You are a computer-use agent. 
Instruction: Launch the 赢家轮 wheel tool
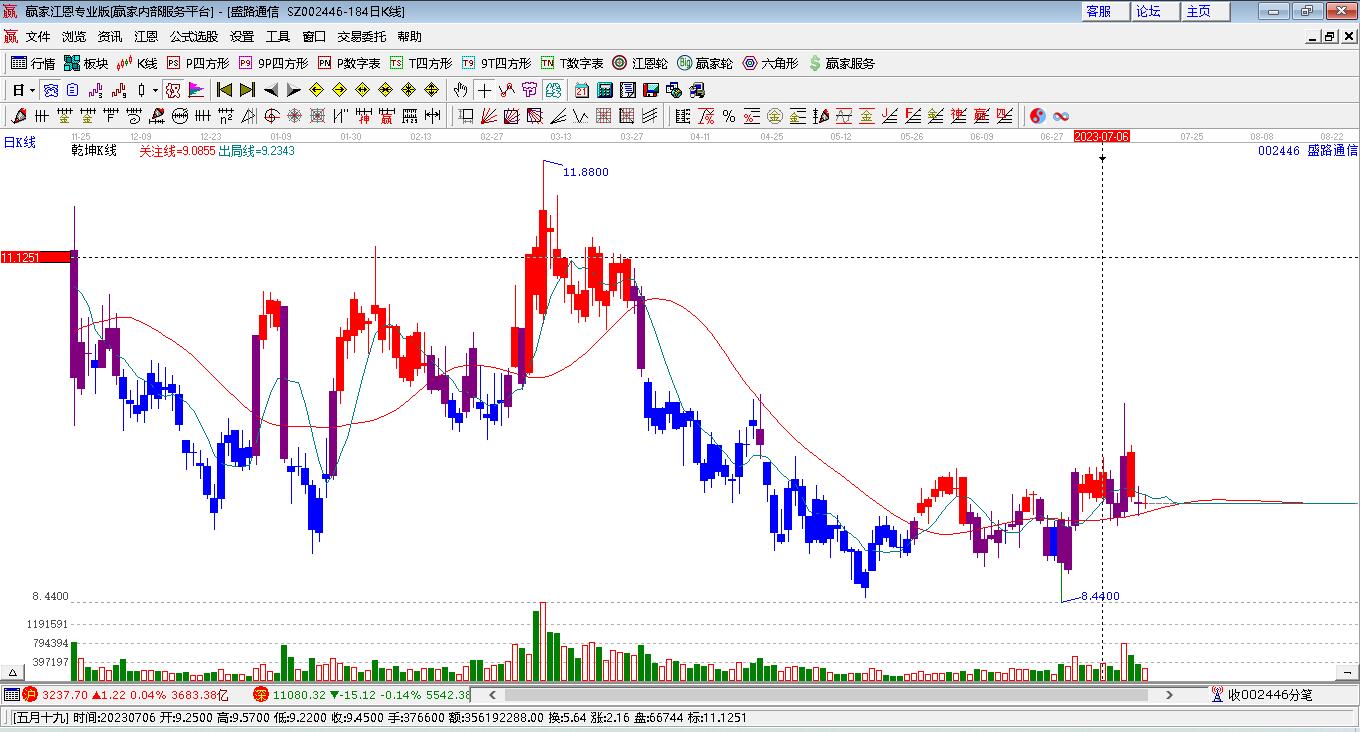pos(705,63)
